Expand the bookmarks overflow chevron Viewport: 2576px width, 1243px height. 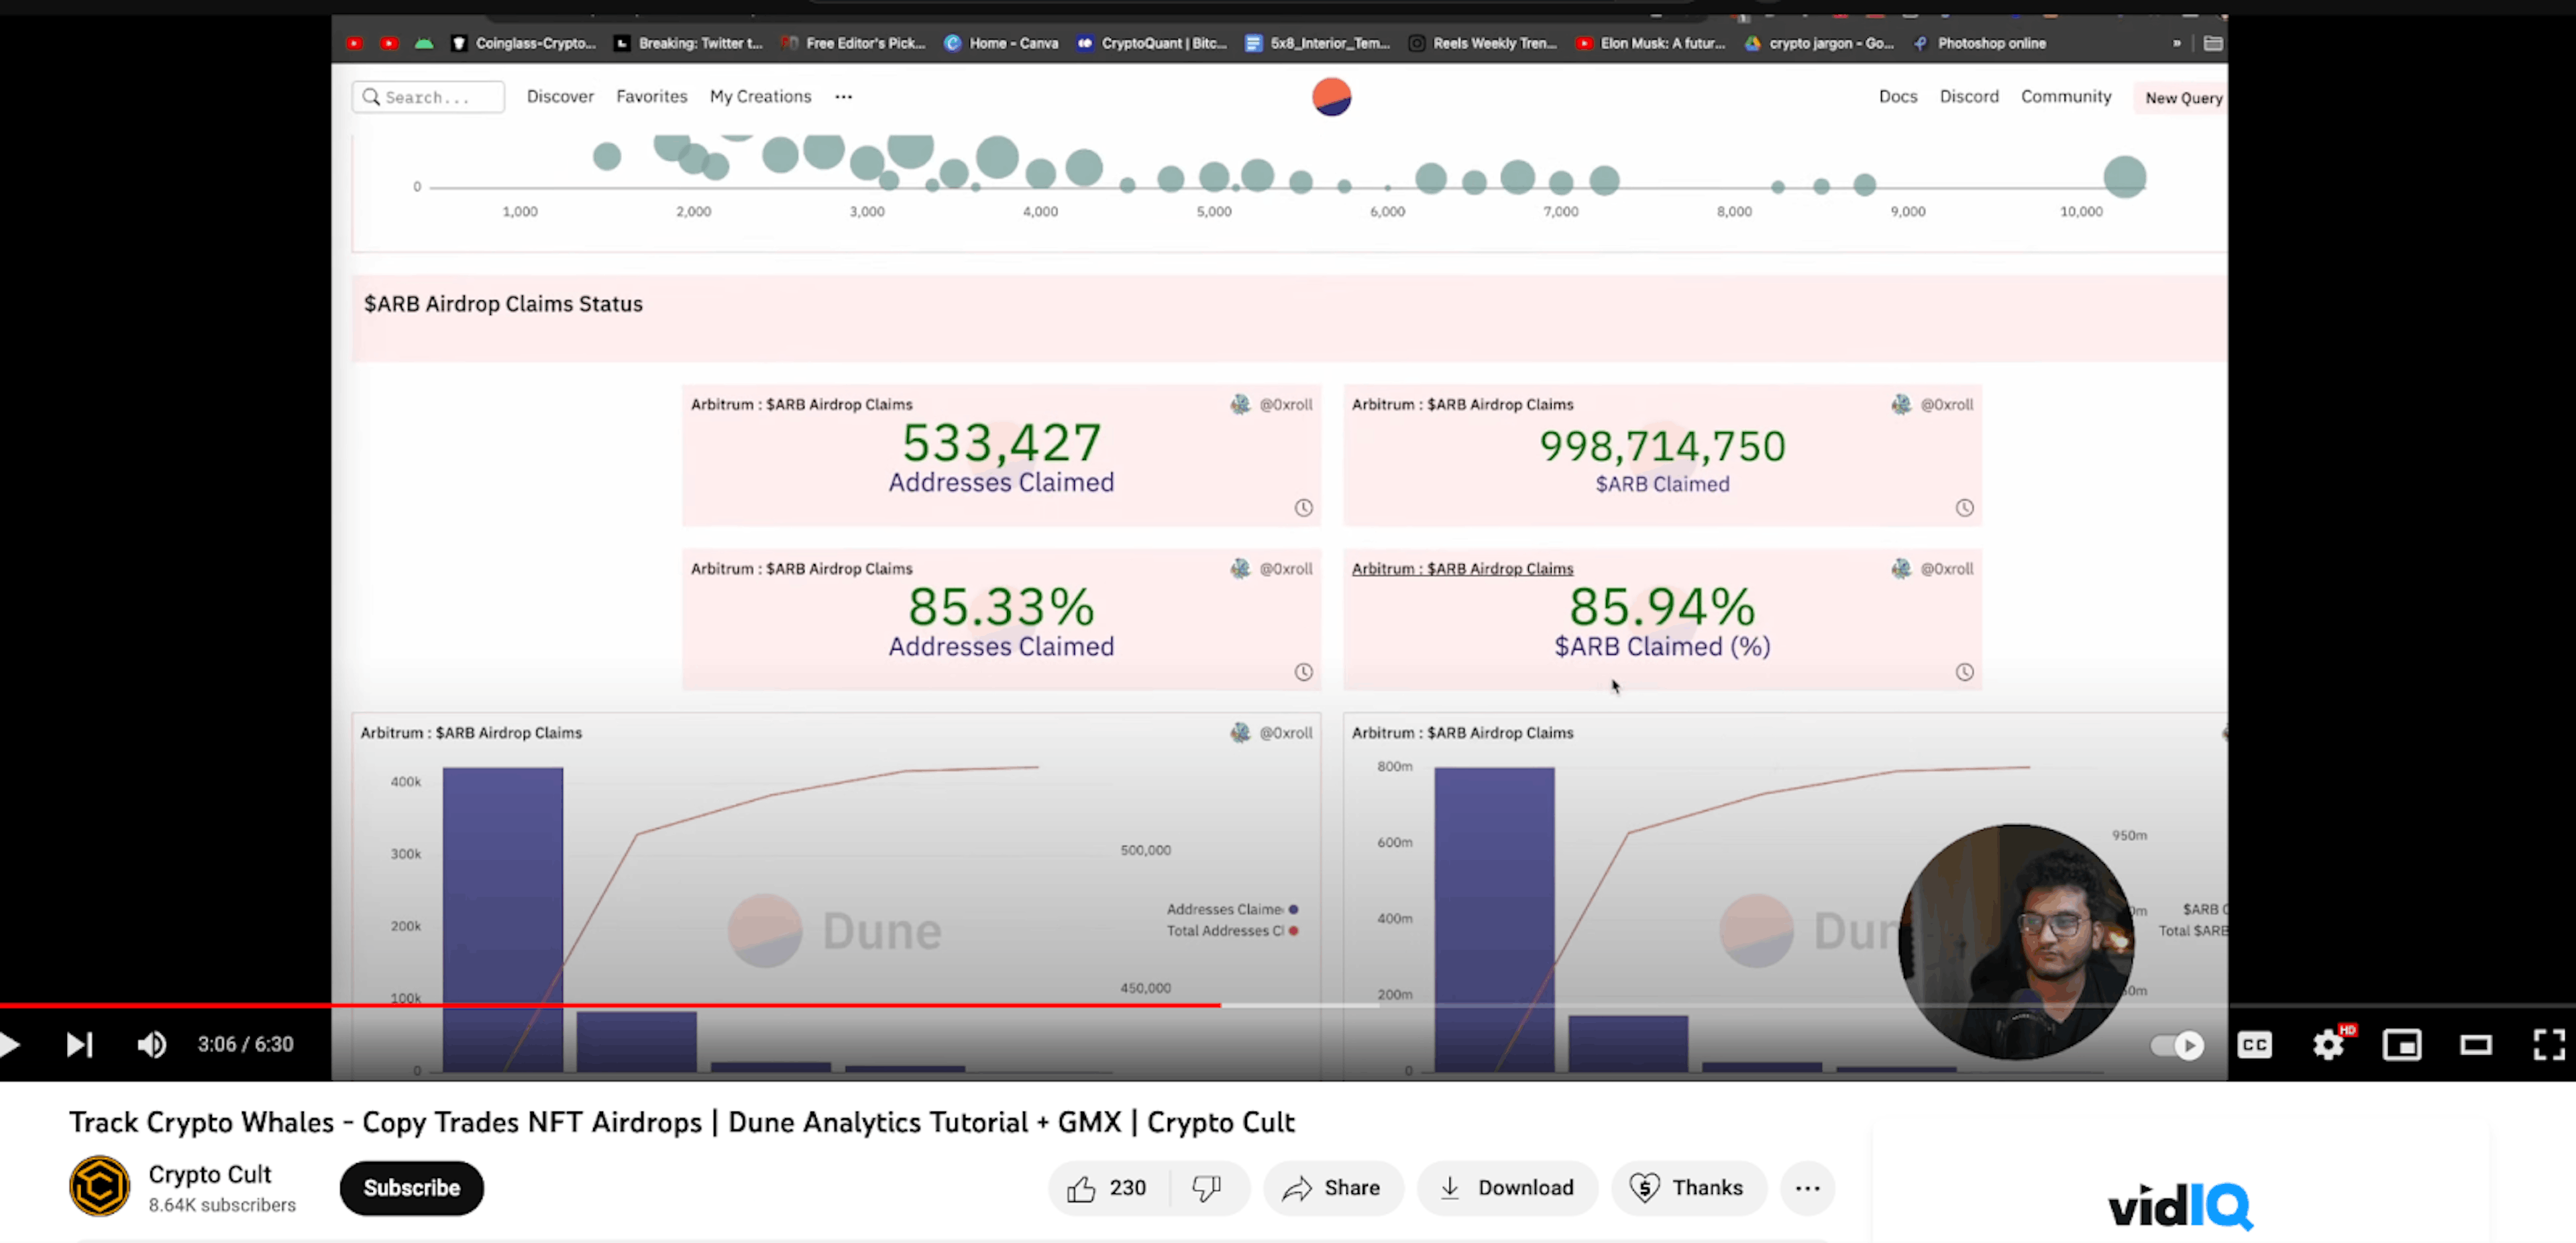point(2176,44)
